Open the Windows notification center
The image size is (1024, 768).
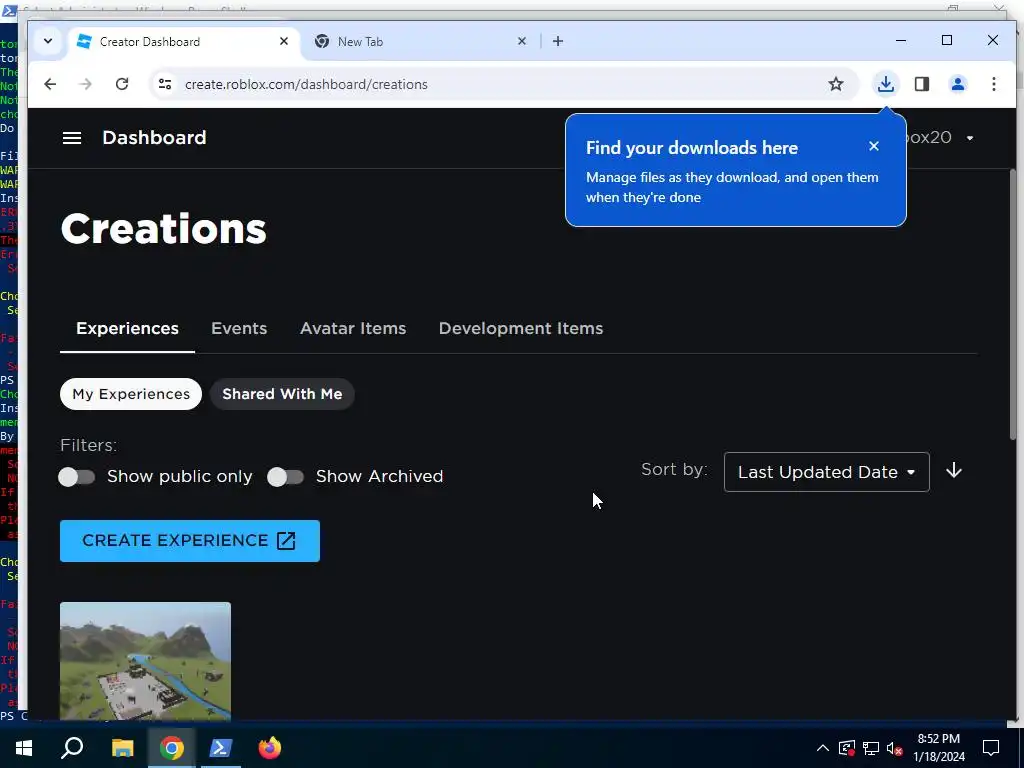(x=991, y=748)
